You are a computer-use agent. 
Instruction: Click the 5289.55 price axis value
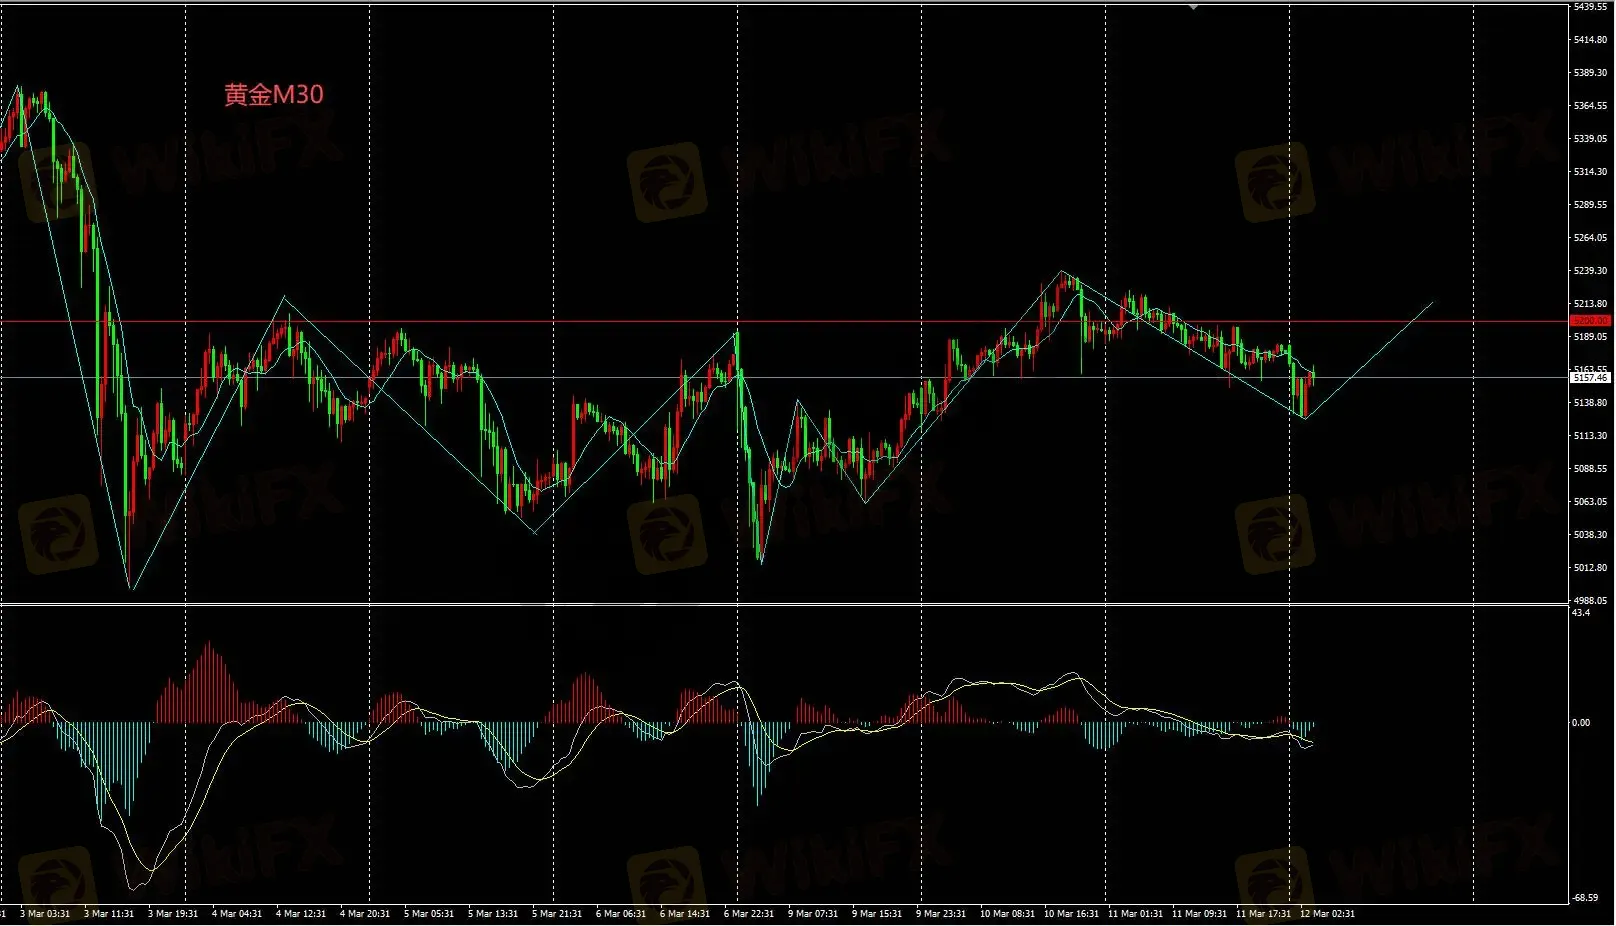click(x=1590, y=205)
